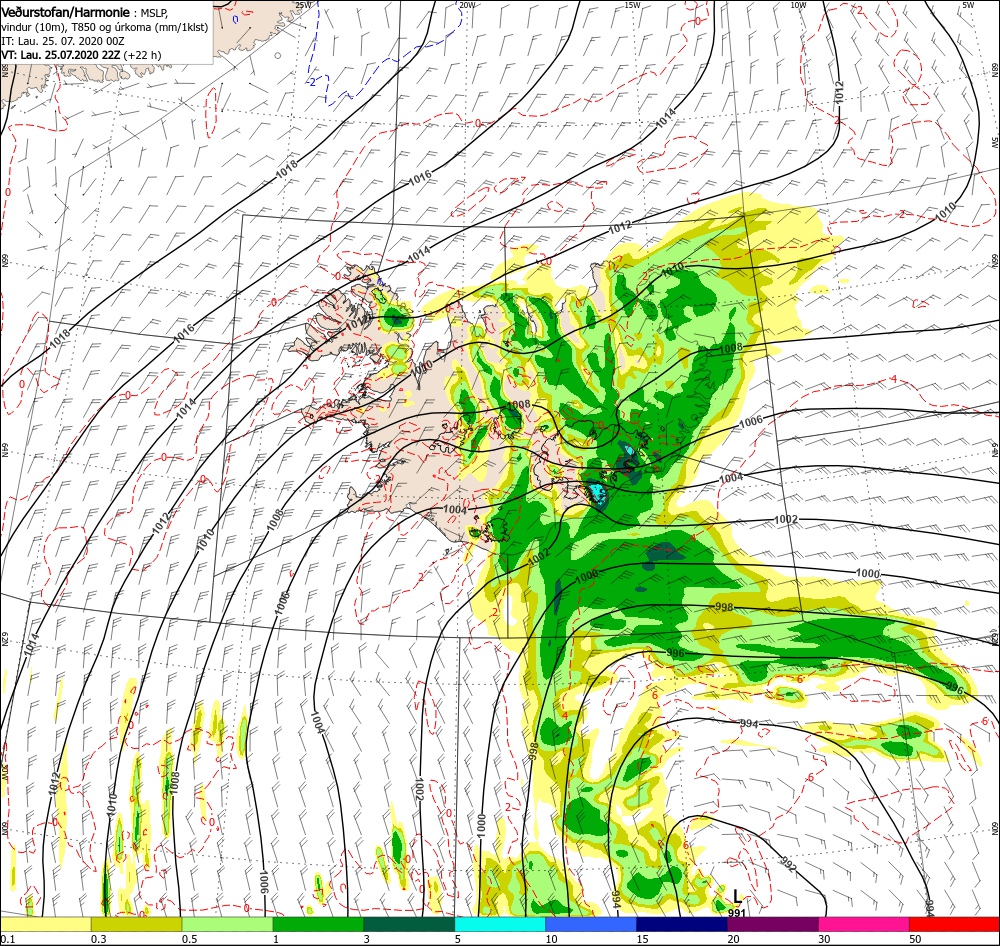1000x946 pixels.
Task: Click the '0.1' legend value label
Action: tap(6, 939)
